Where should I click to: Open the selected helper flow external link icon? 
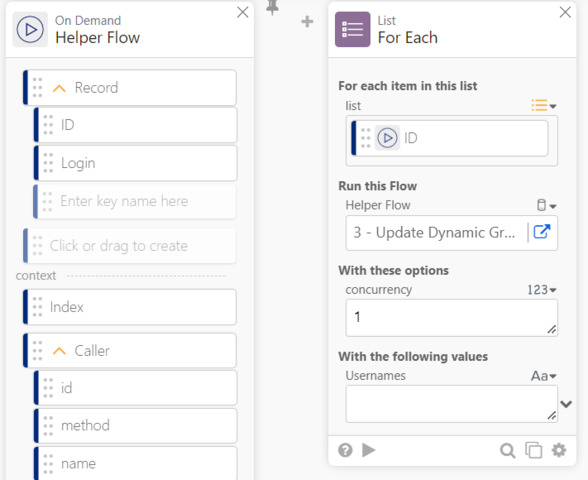542,232
